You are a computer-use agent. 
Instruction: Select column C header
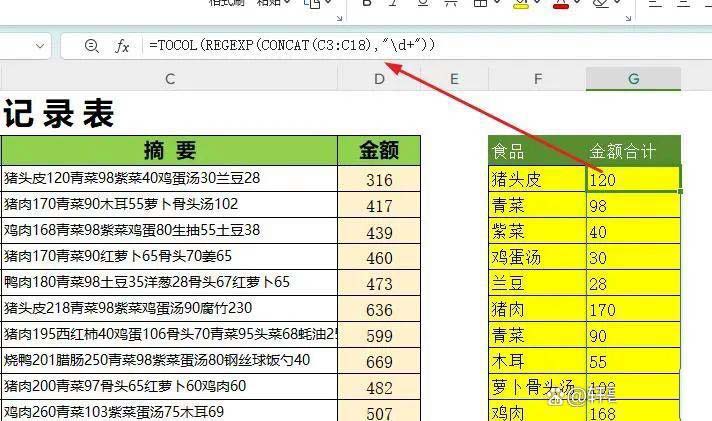click(170, 79)
